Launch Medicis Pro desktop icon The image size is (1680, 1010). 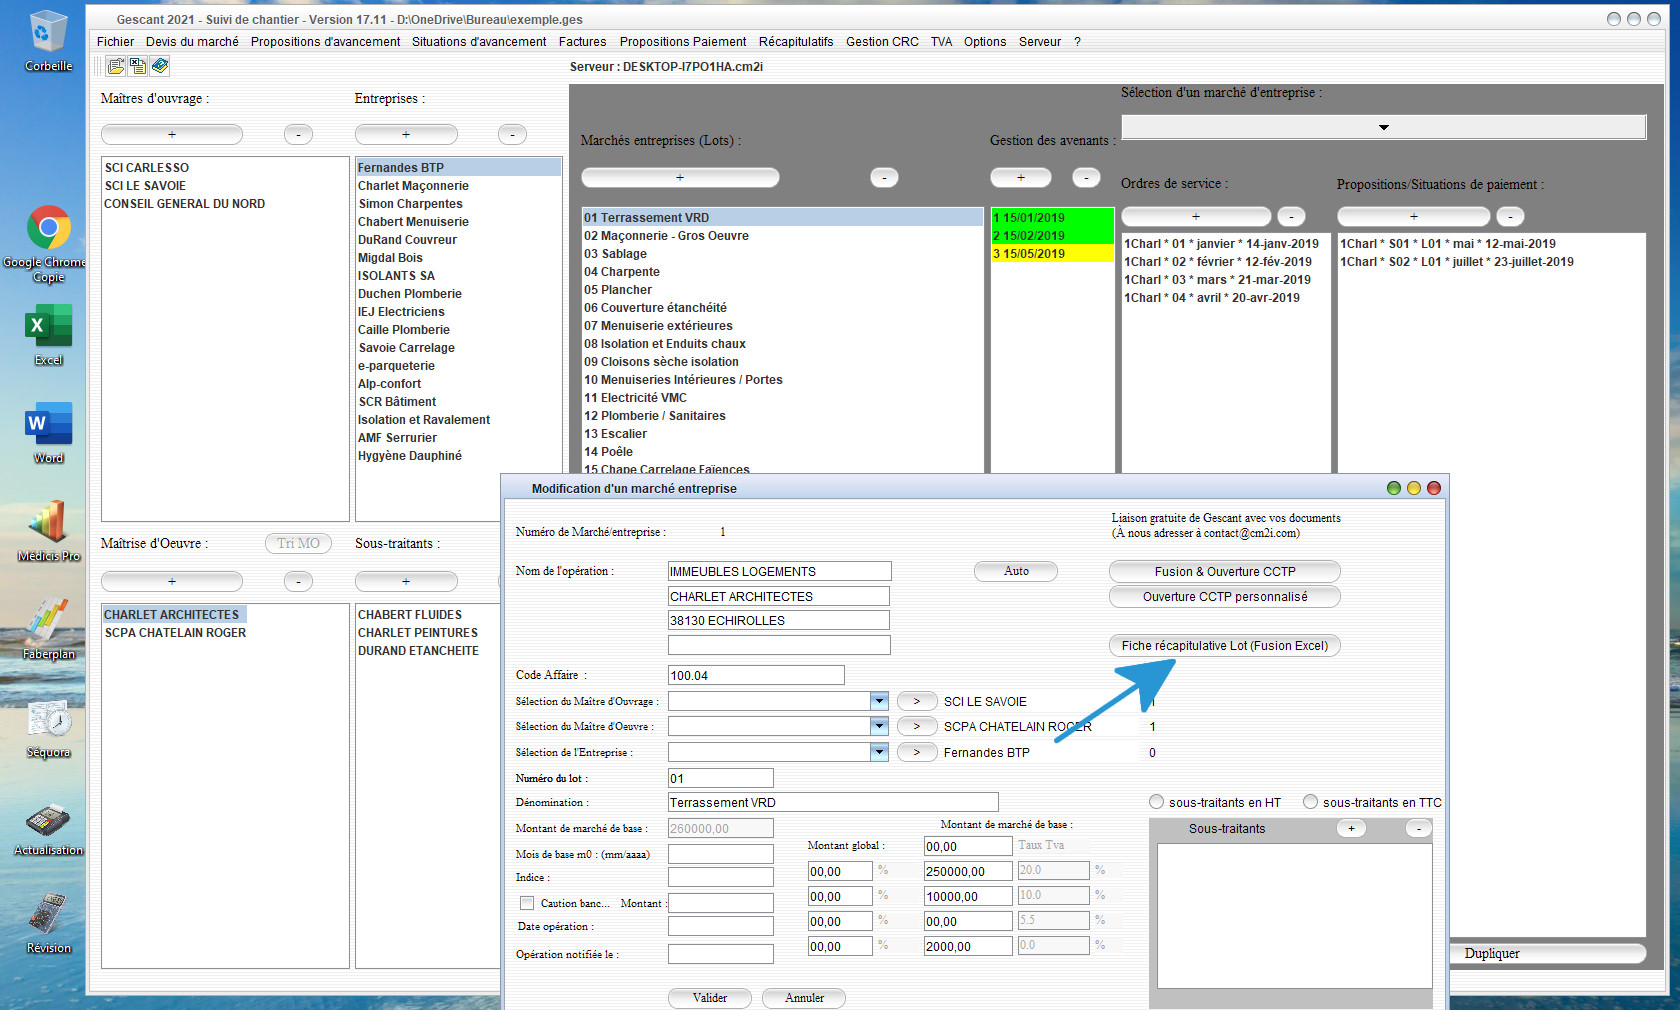48,531
